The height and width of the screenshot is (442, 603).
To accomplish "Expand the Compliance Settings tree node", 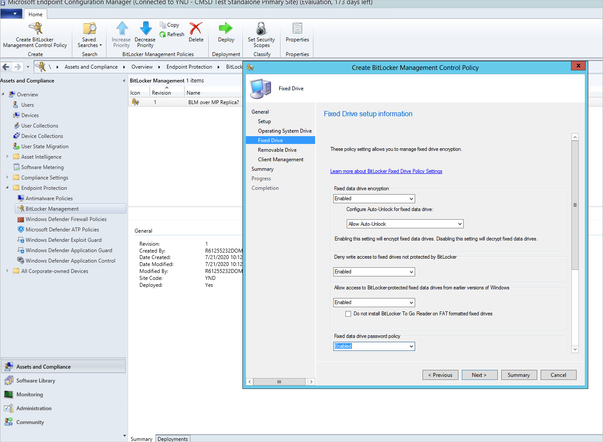I will tap(7, 177).
